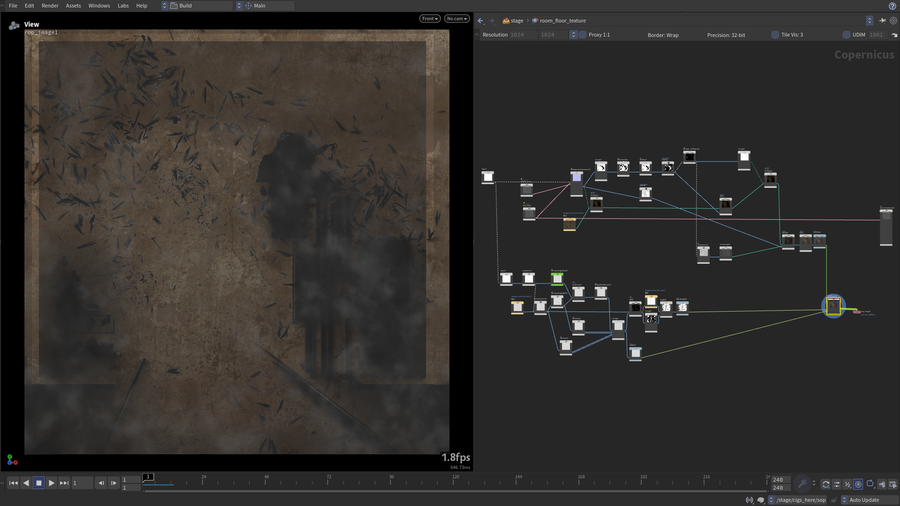
Task: Click the room_floor_texture path breadcrumb
Action: pyautogui.click(x=559, y=21)
